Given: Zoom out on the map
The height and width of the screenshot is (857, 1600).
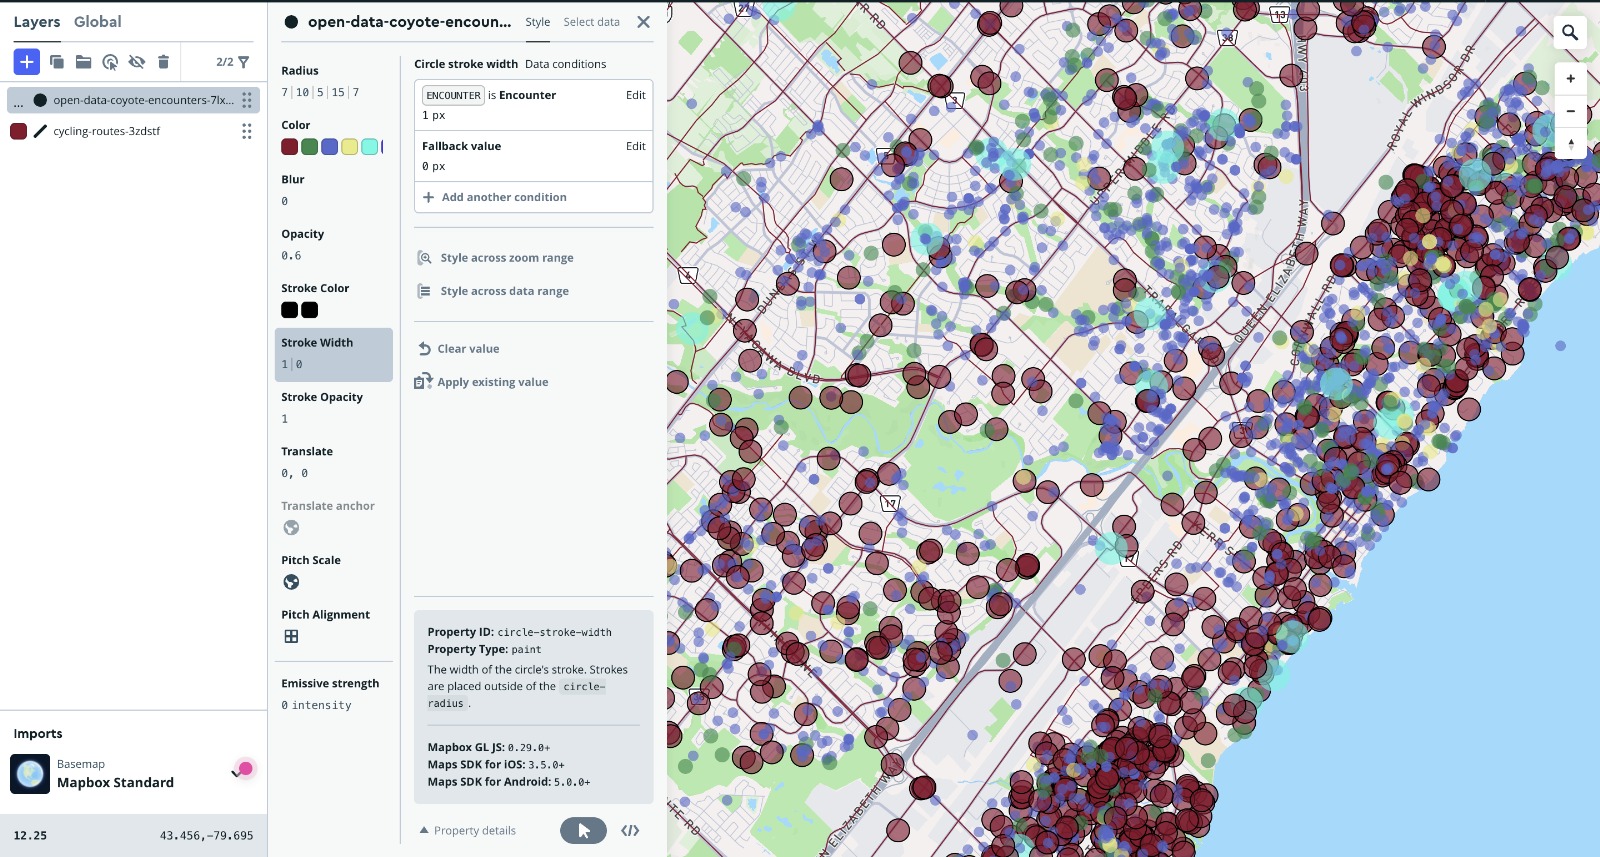Looking at the screenshot, I should point(1570,111).
